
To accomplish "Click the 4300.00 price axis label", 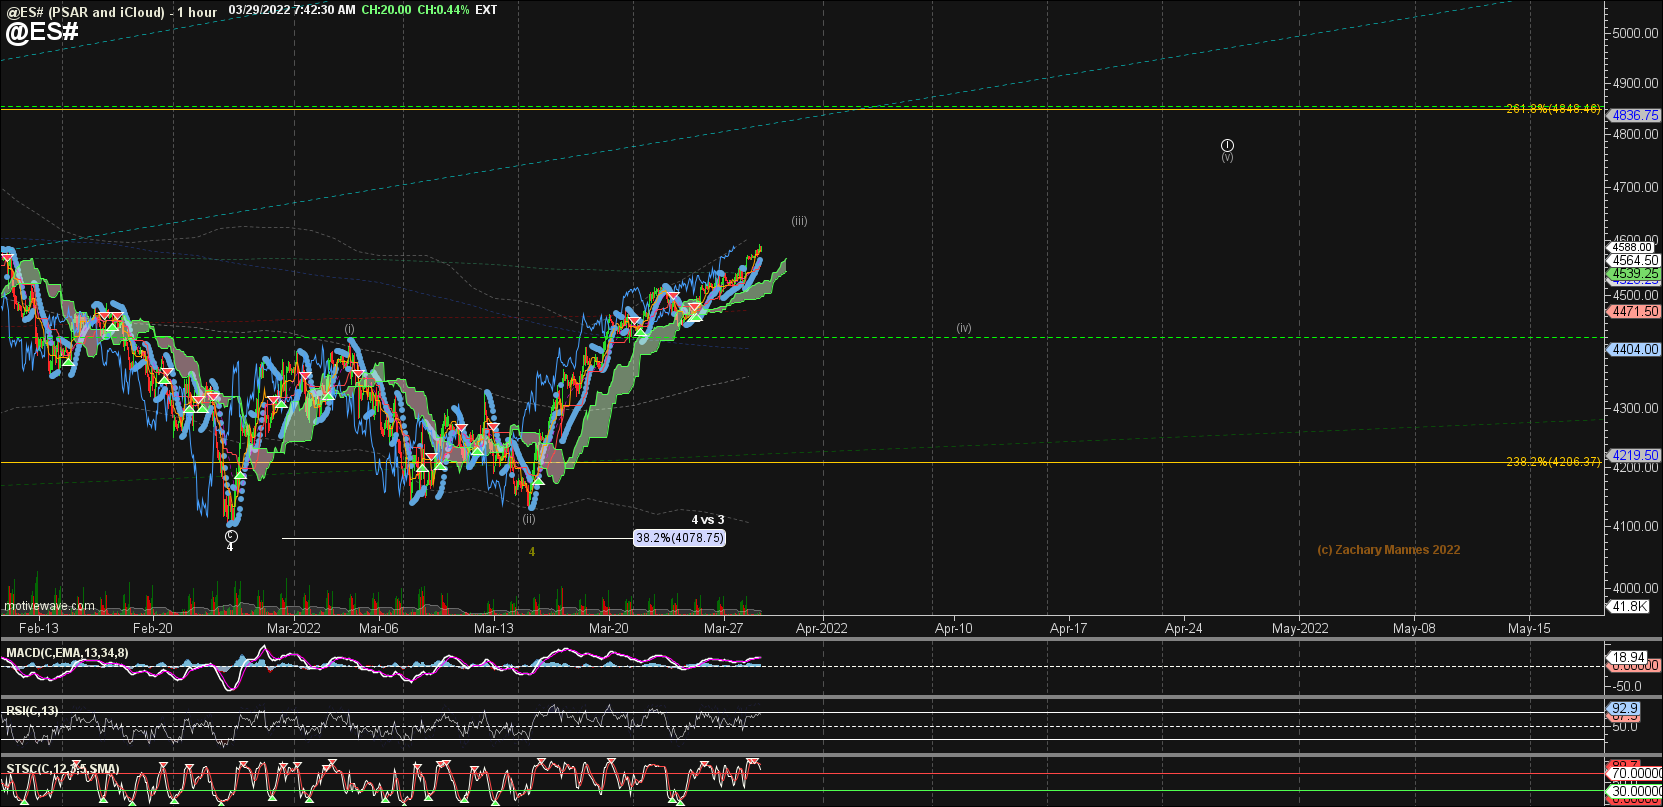I will tap(1636, 408).
